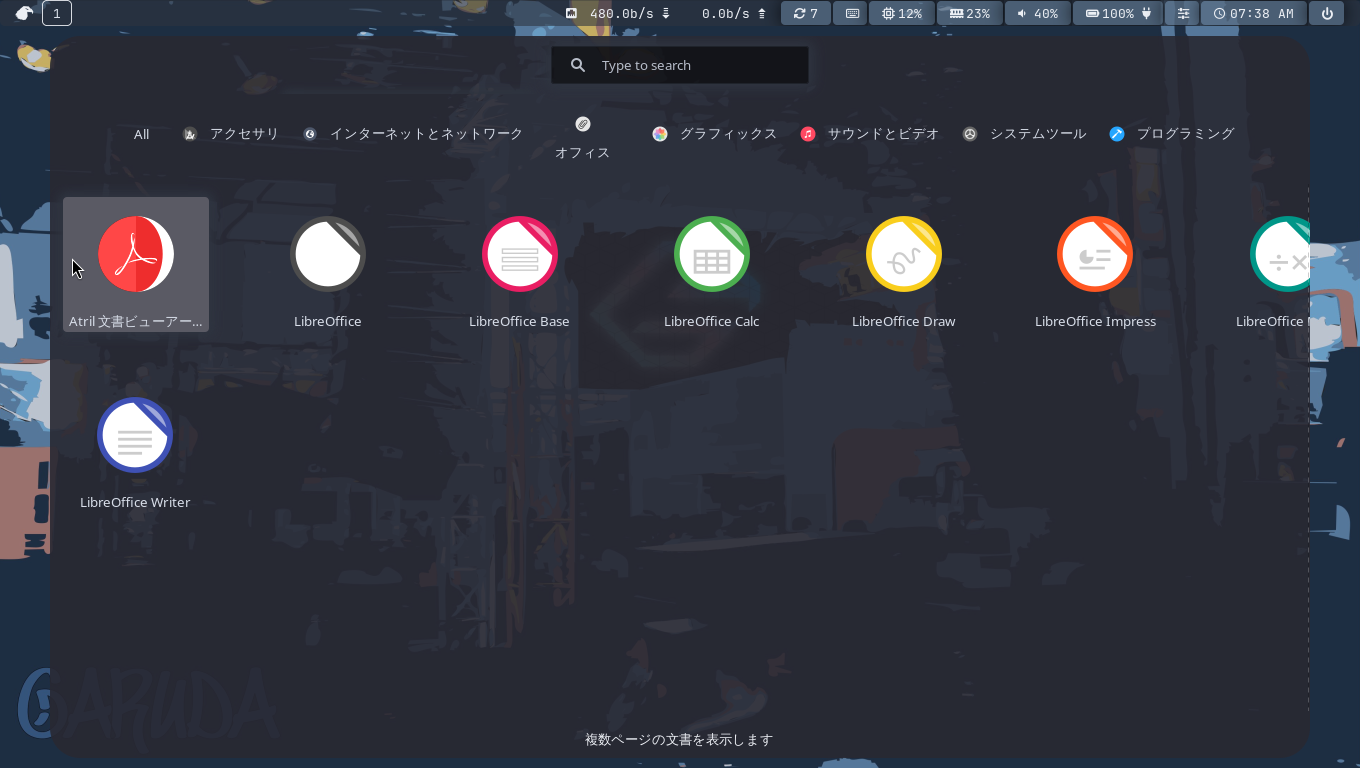
Task: Open the settings sliders icon
Action: 1183,13
